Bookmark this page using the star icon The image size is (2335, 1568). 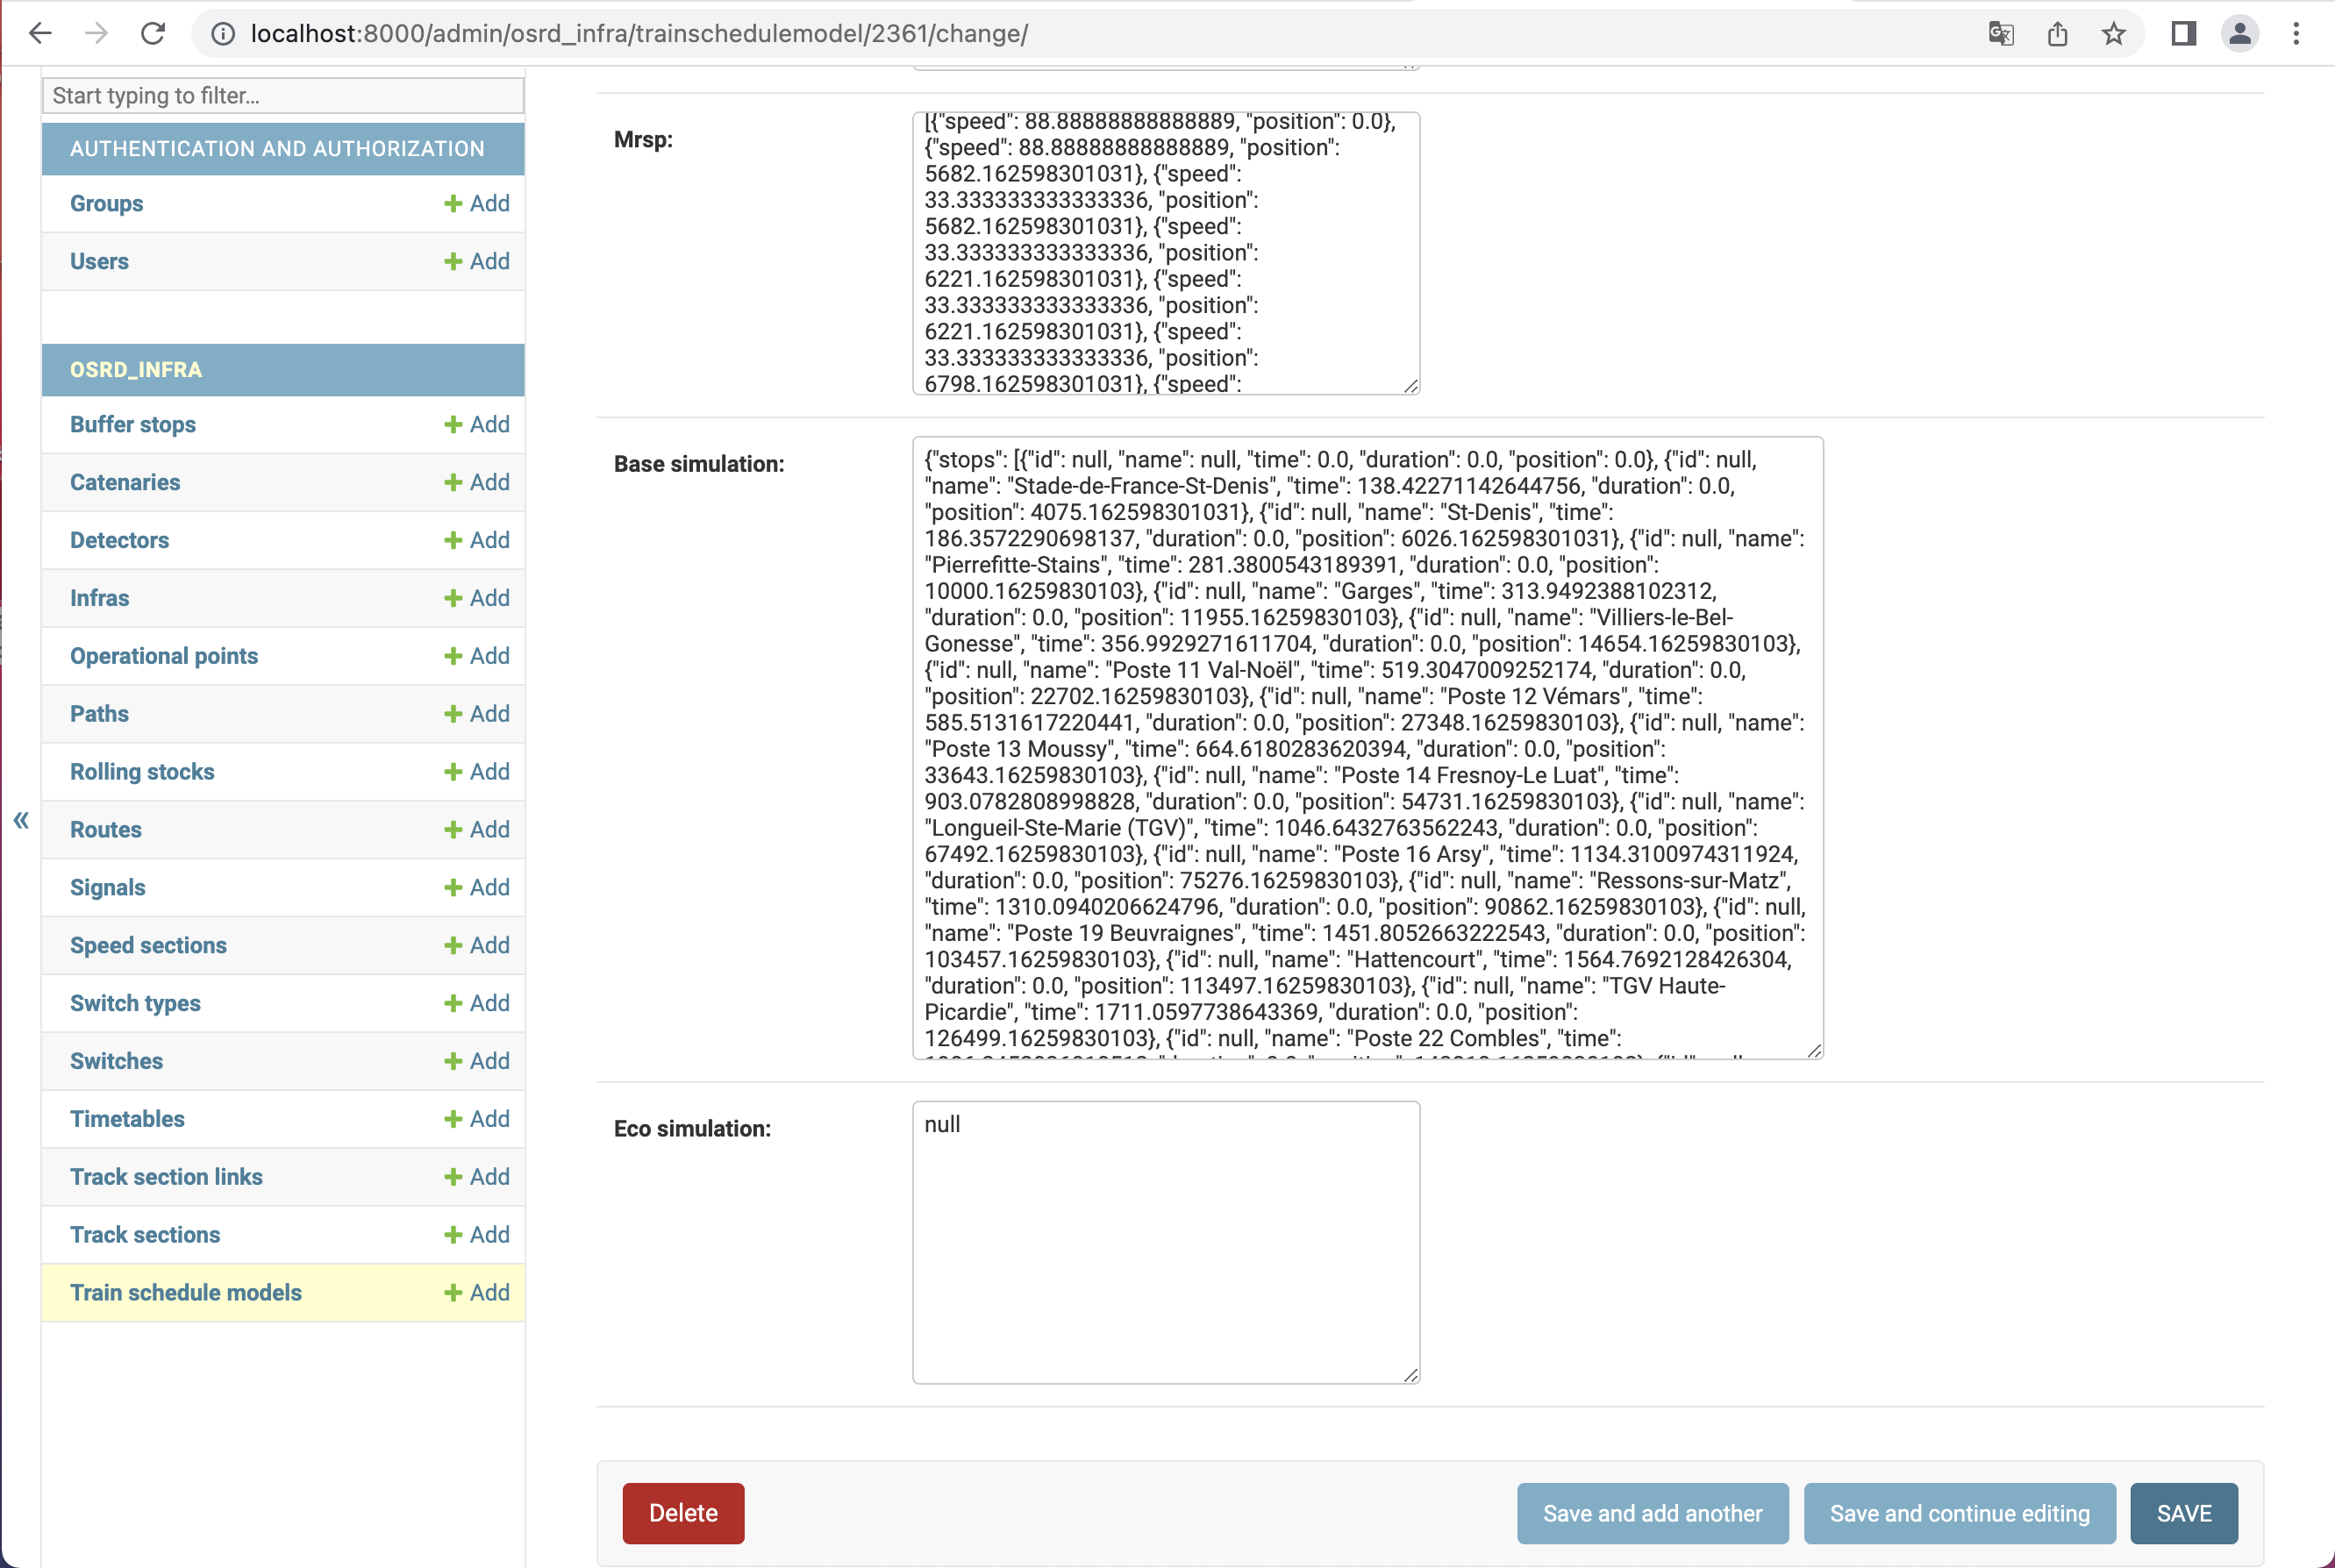(x=2113, y=33)
